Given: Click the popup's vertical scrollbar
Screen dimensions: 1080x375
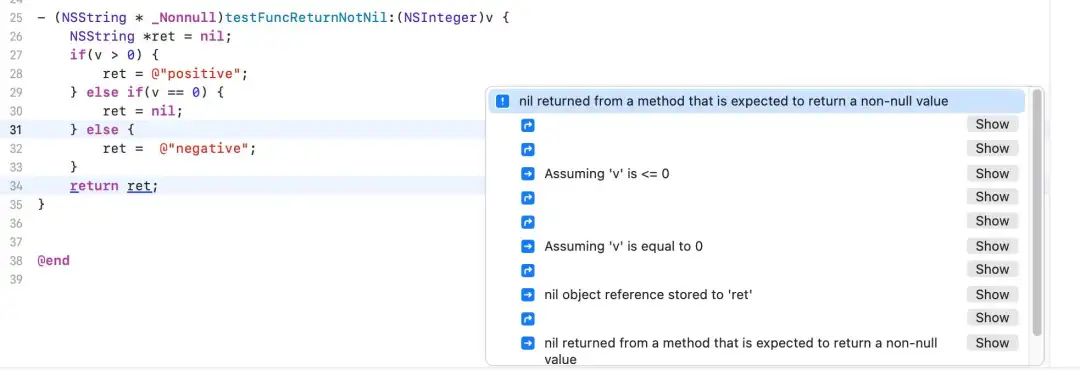Looking at the screenshot, I should (x=1035, y=212).
